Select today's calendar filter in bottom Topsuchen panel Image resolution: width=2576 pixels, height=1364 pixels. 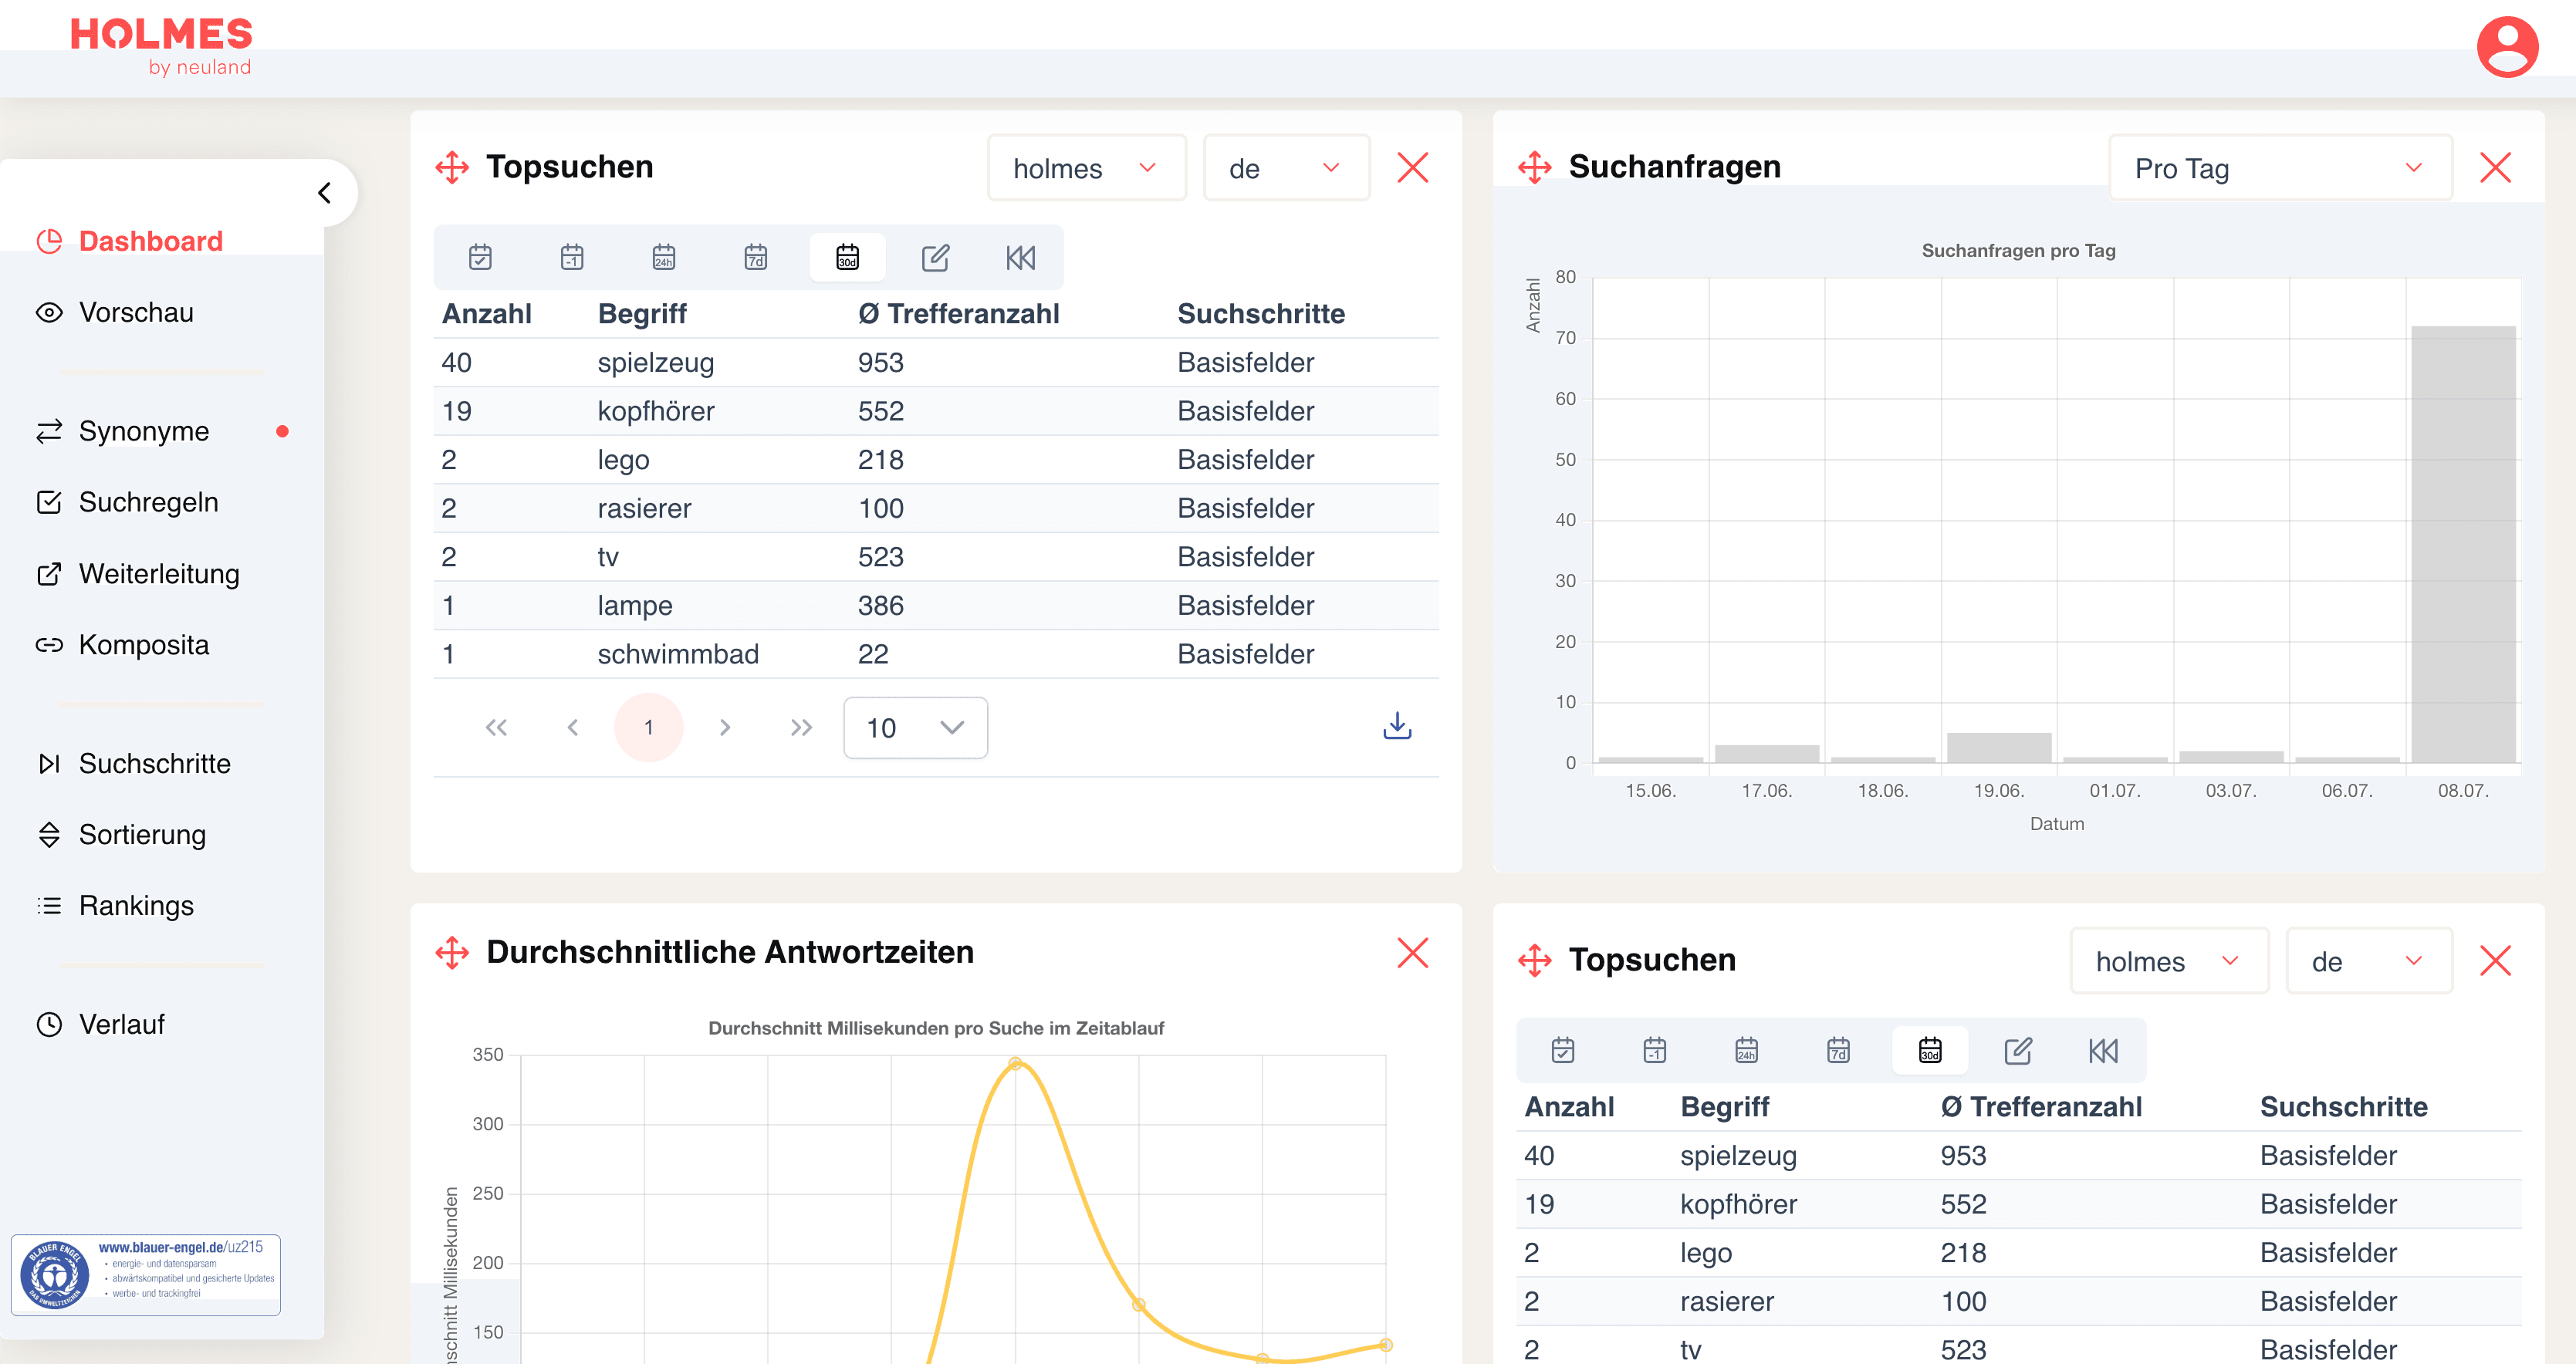pyautogui.click(x=1563, y=1050)
